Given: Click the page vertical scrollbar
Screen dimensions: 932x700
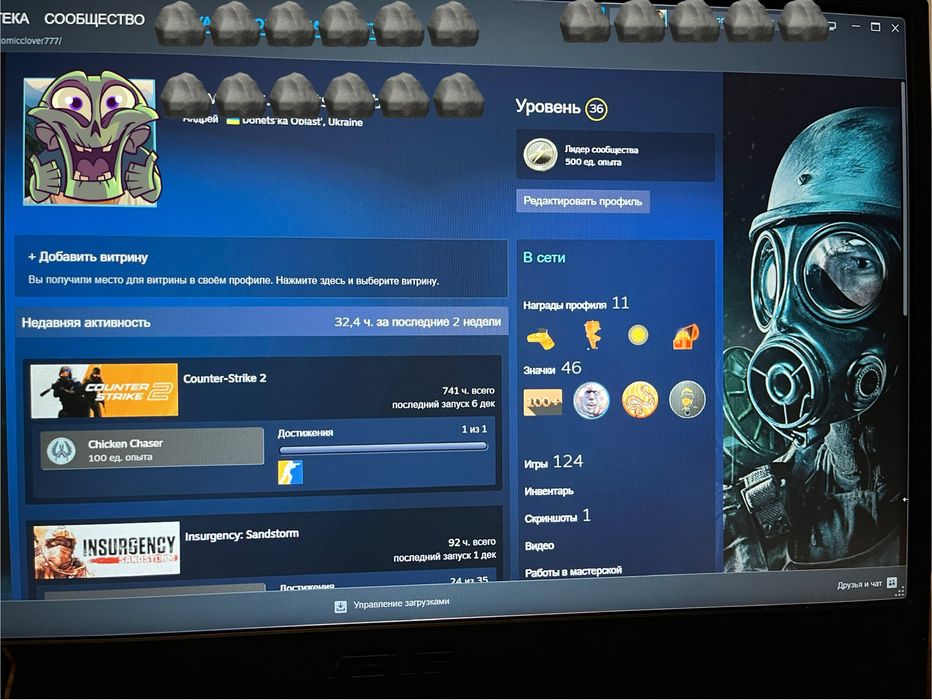Looking at the screenshot, I should click(x=903, y=199).
